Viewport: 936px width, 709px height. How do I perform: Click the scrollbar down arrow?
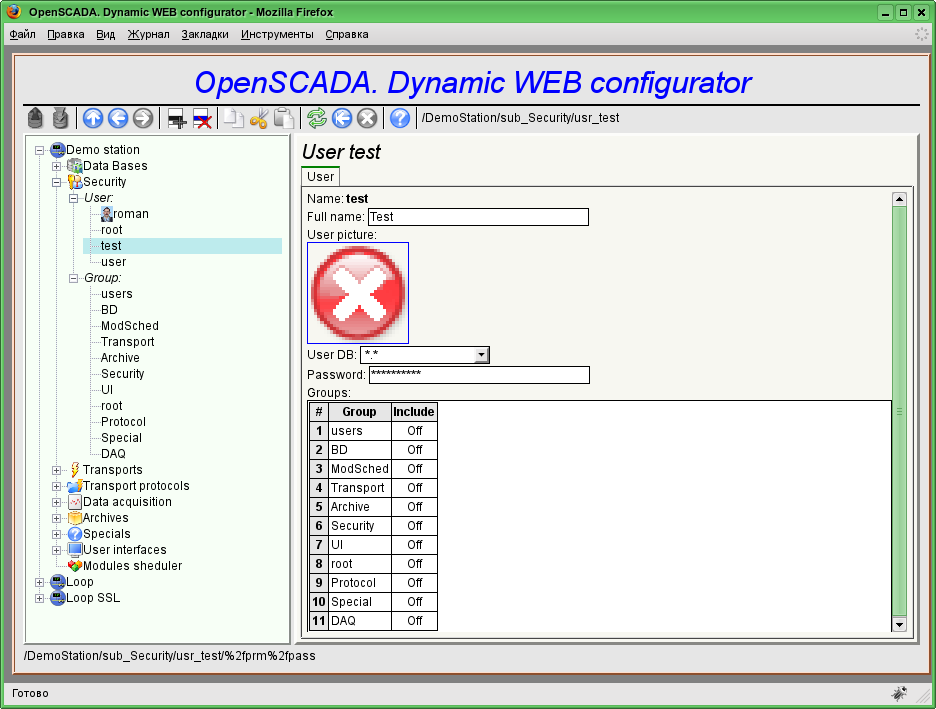pyautogui.click(x=899, y=624)
